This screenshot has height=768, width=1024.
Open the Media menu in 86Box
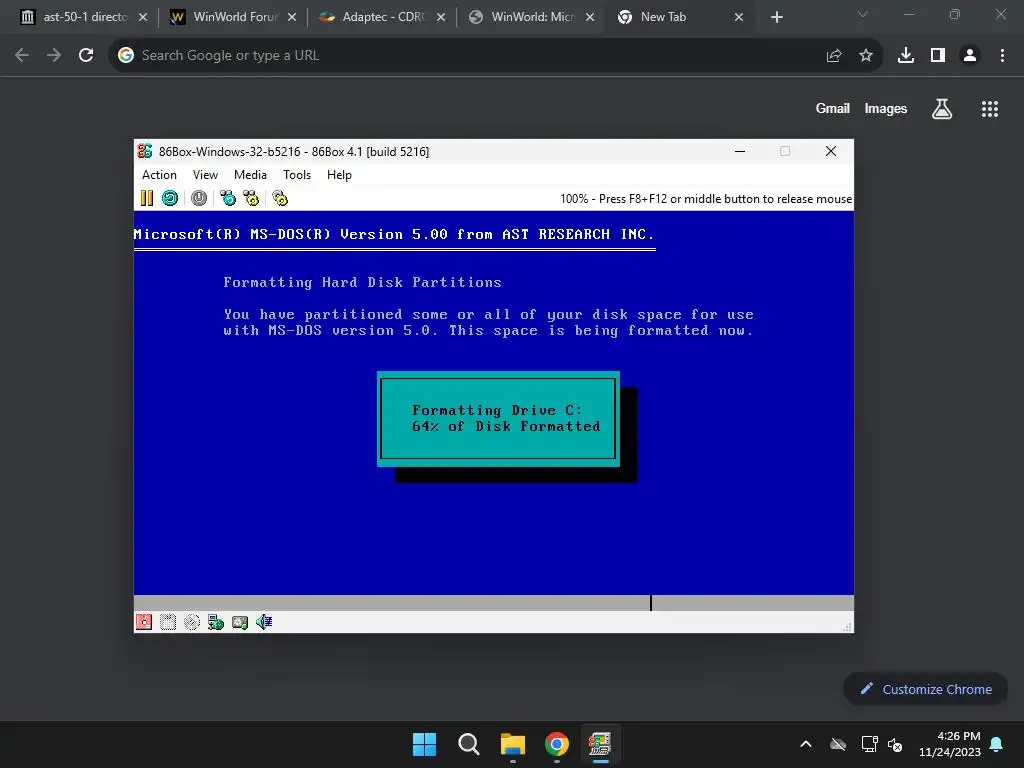pos(250,175)
